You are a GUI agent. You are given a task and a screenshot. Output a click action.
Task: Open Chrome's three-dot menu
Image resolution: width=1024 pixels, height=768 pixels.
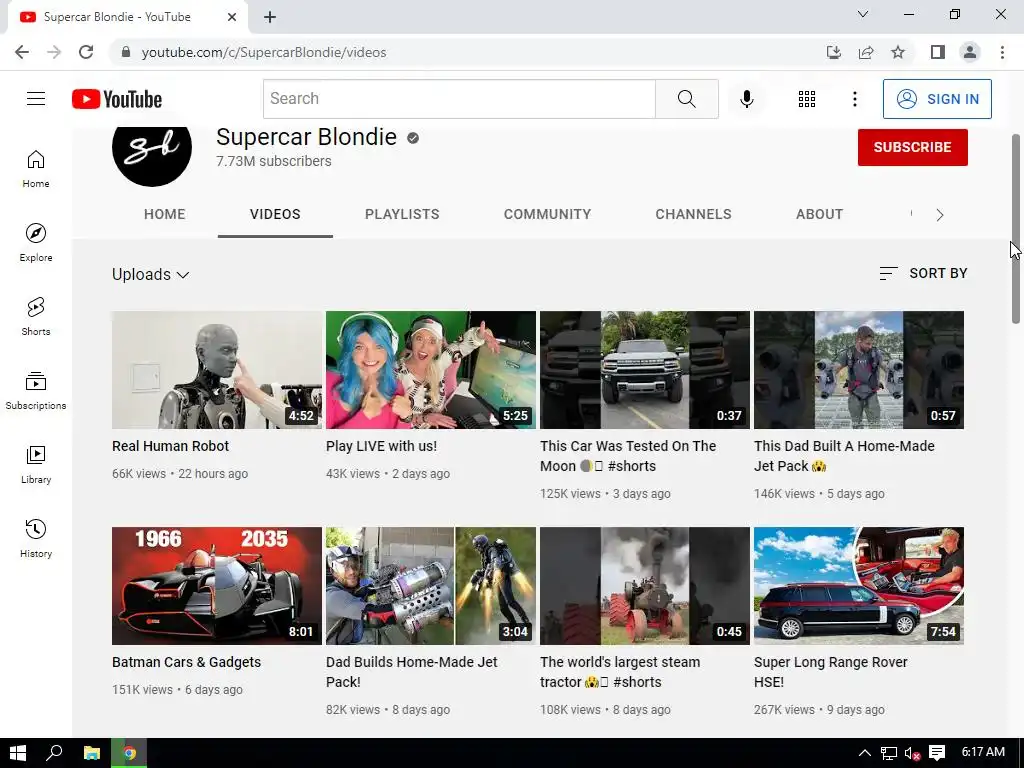tap(1002, 52)
